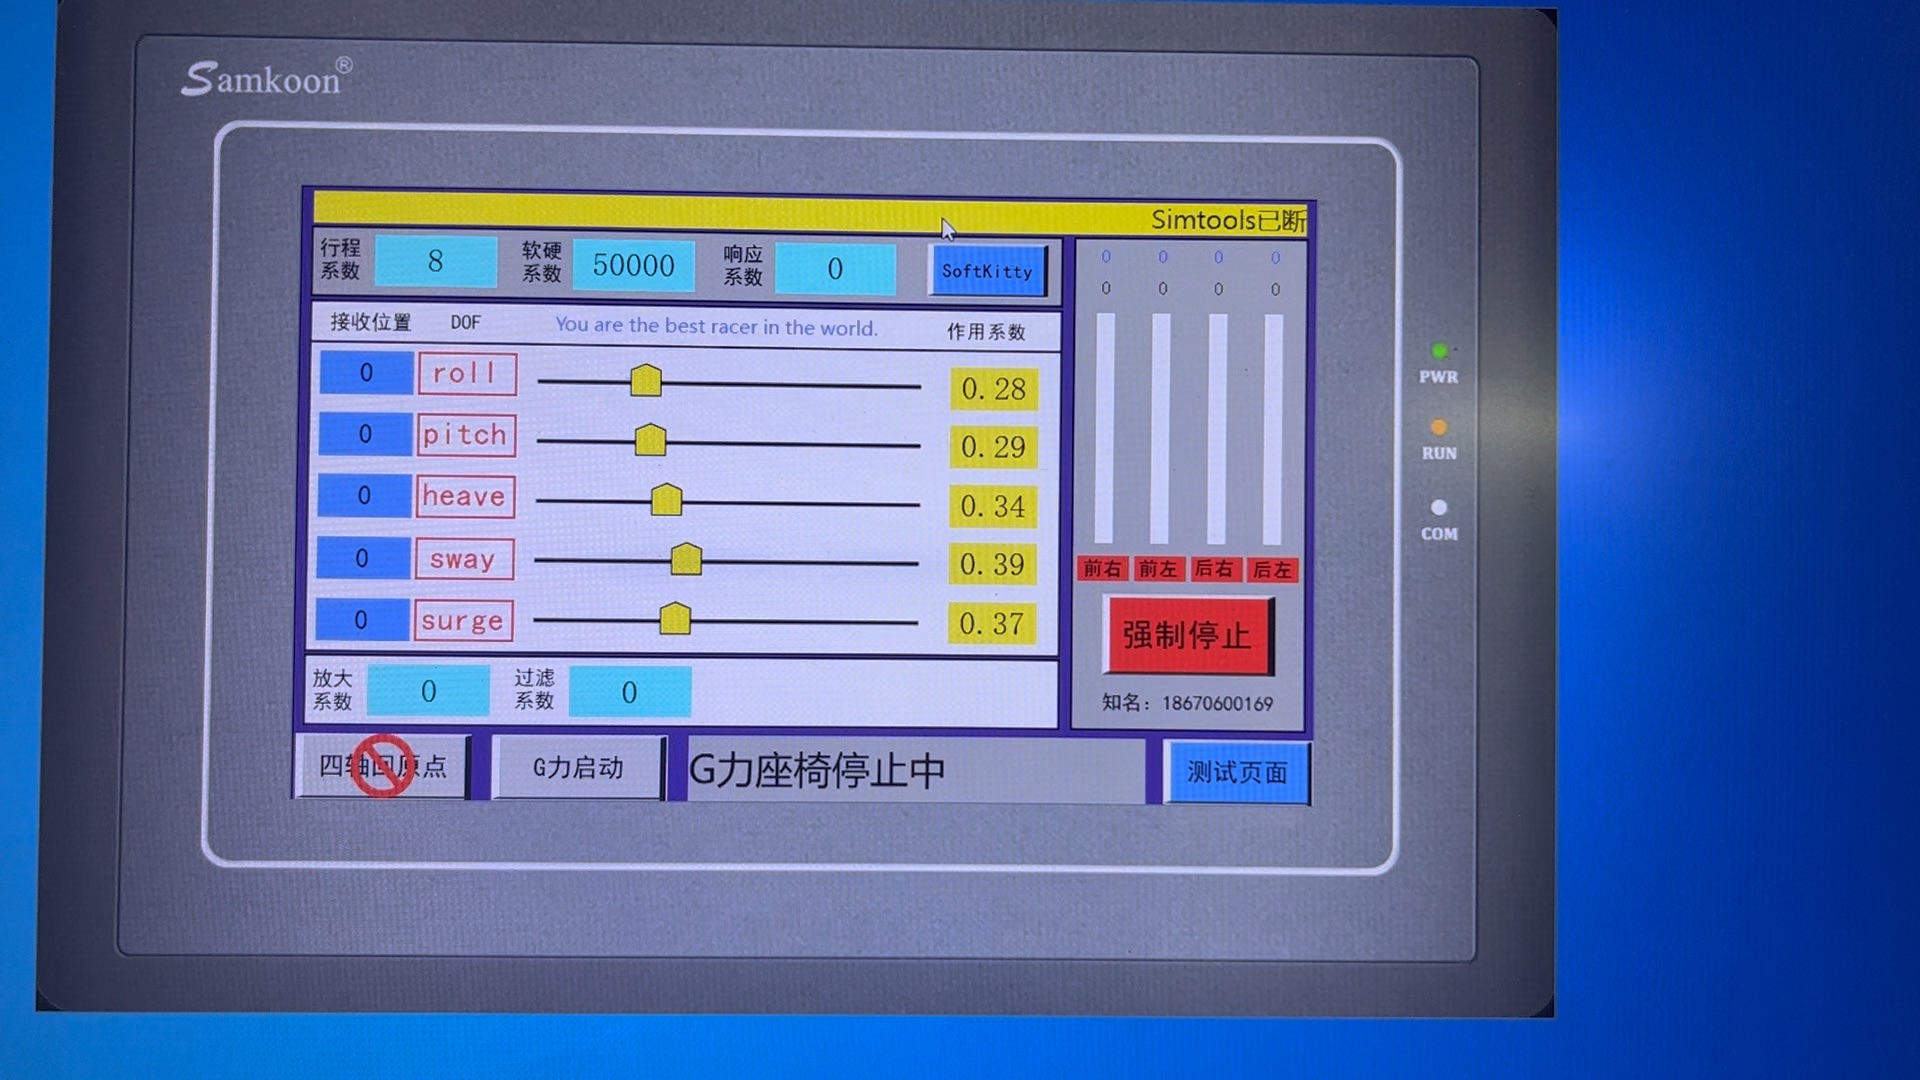This screenshot has height=1080, width=1920.
Task: Click the COM status indicator icon
Action: [1439, 504]
